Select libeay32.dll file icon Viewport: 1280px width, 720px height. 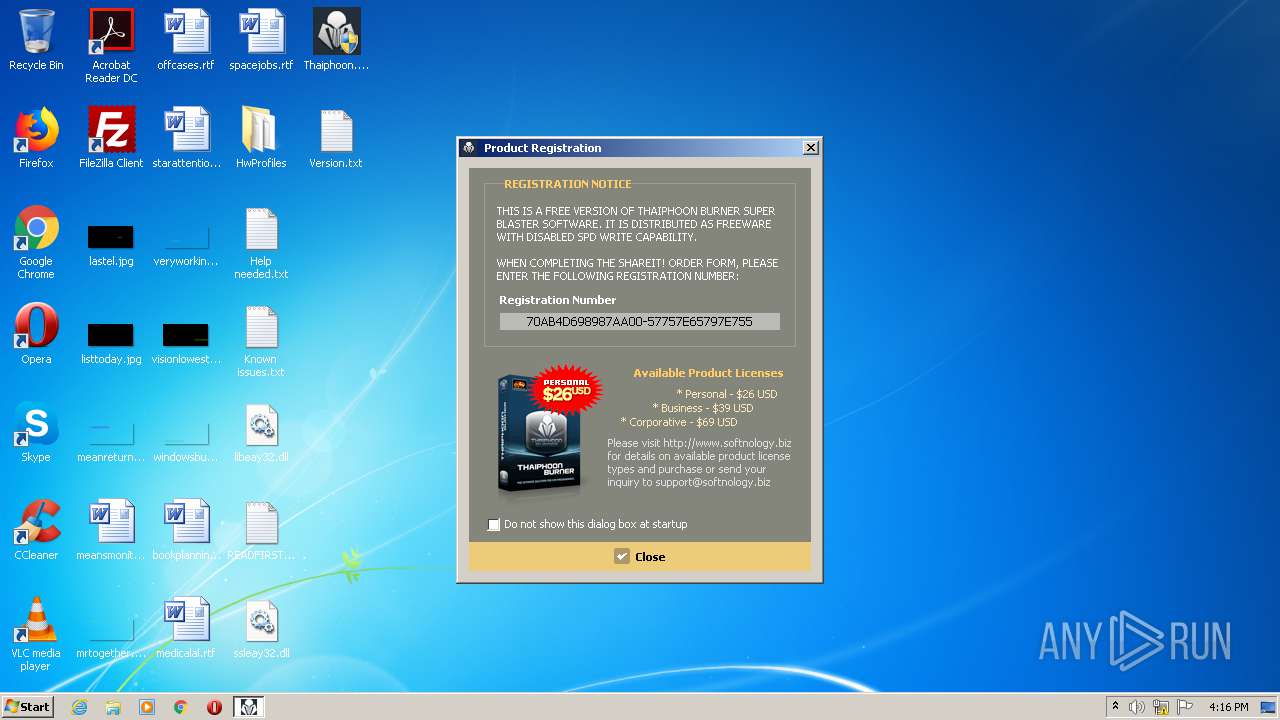[261, 432]
